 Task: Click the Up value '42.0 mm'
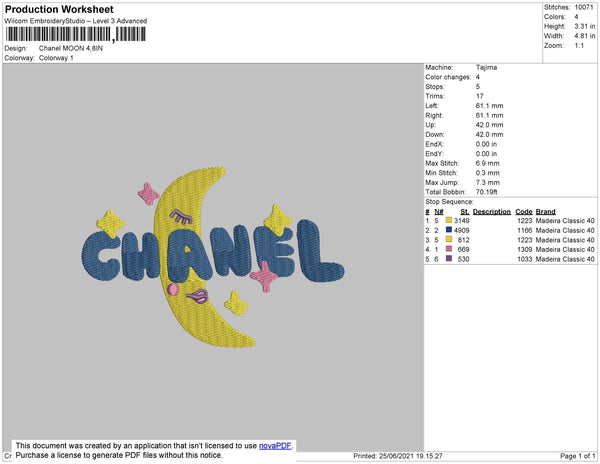[489, 125]
